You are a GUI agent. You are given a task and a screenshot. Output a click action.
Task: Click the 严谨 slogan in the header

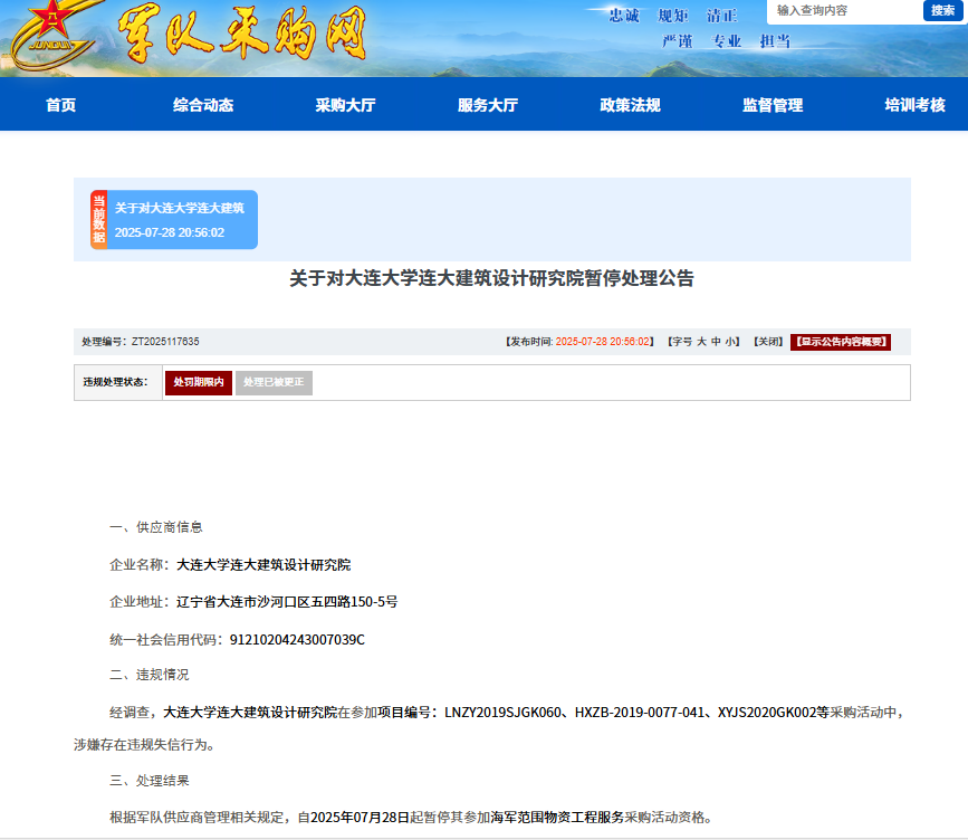click(677, 41)
